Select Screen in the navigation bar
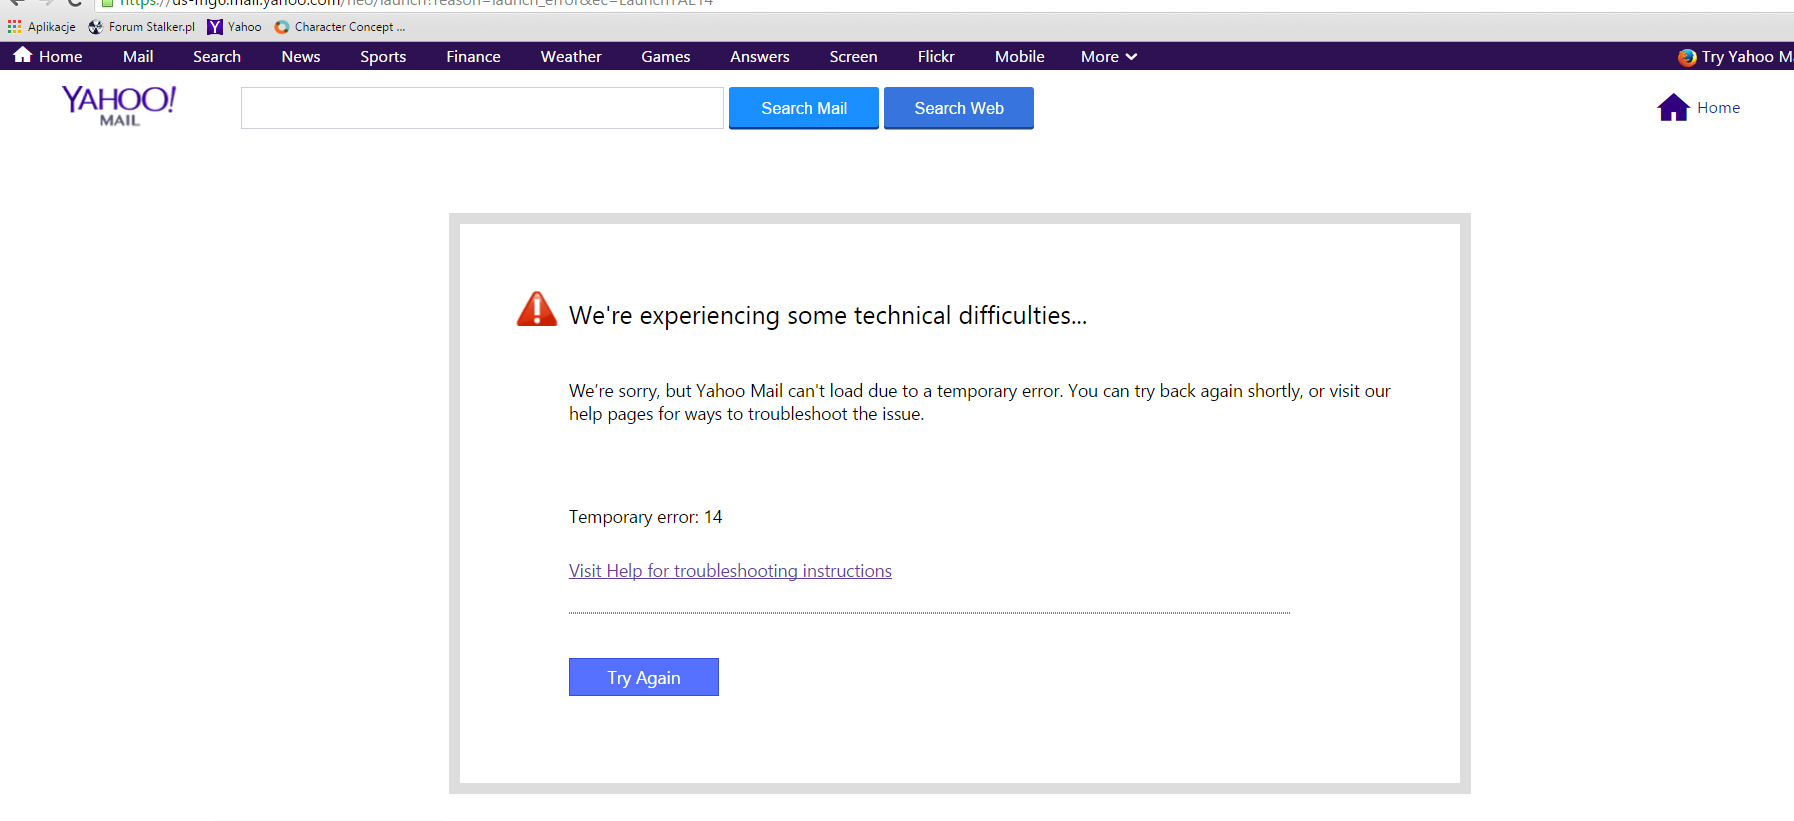Viewport: 1794px width, 821px height. tap(853, 56)
